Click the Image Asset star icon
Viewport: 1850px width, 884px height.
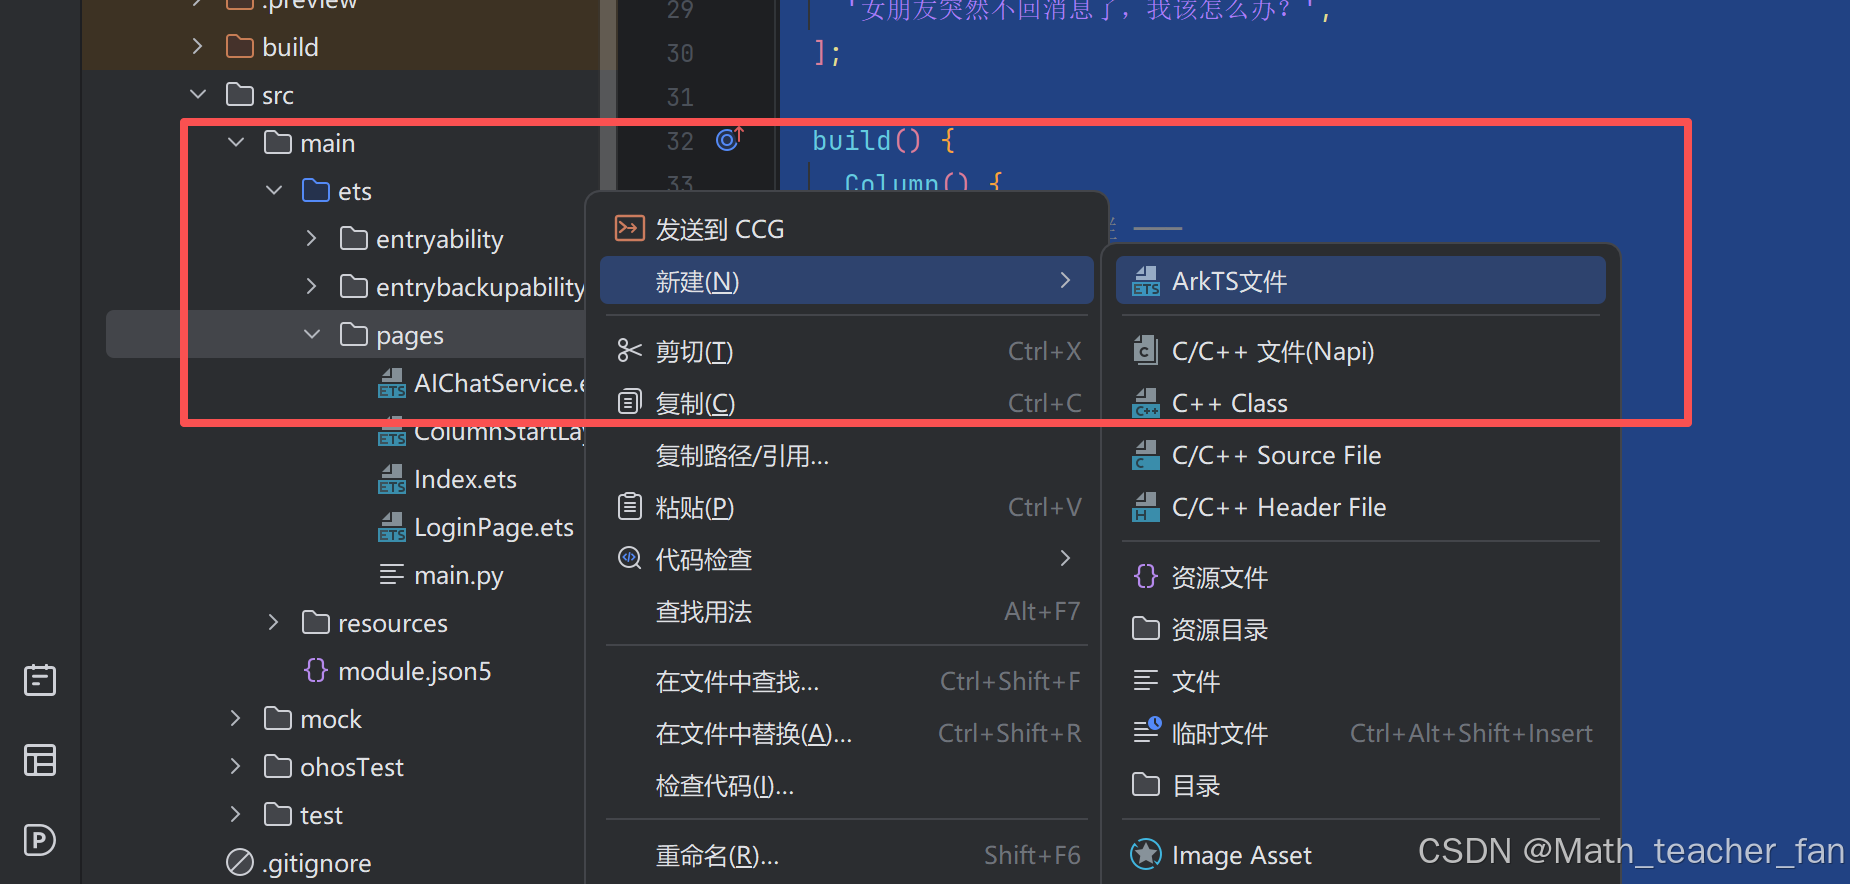point(1146,855)
